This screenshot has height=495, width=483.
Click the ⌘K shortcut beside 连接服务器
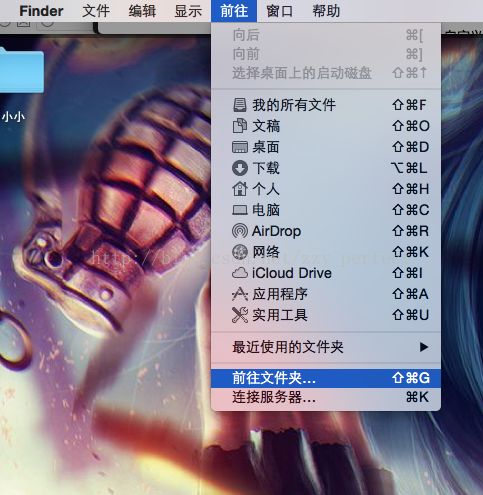coord(417,397)
